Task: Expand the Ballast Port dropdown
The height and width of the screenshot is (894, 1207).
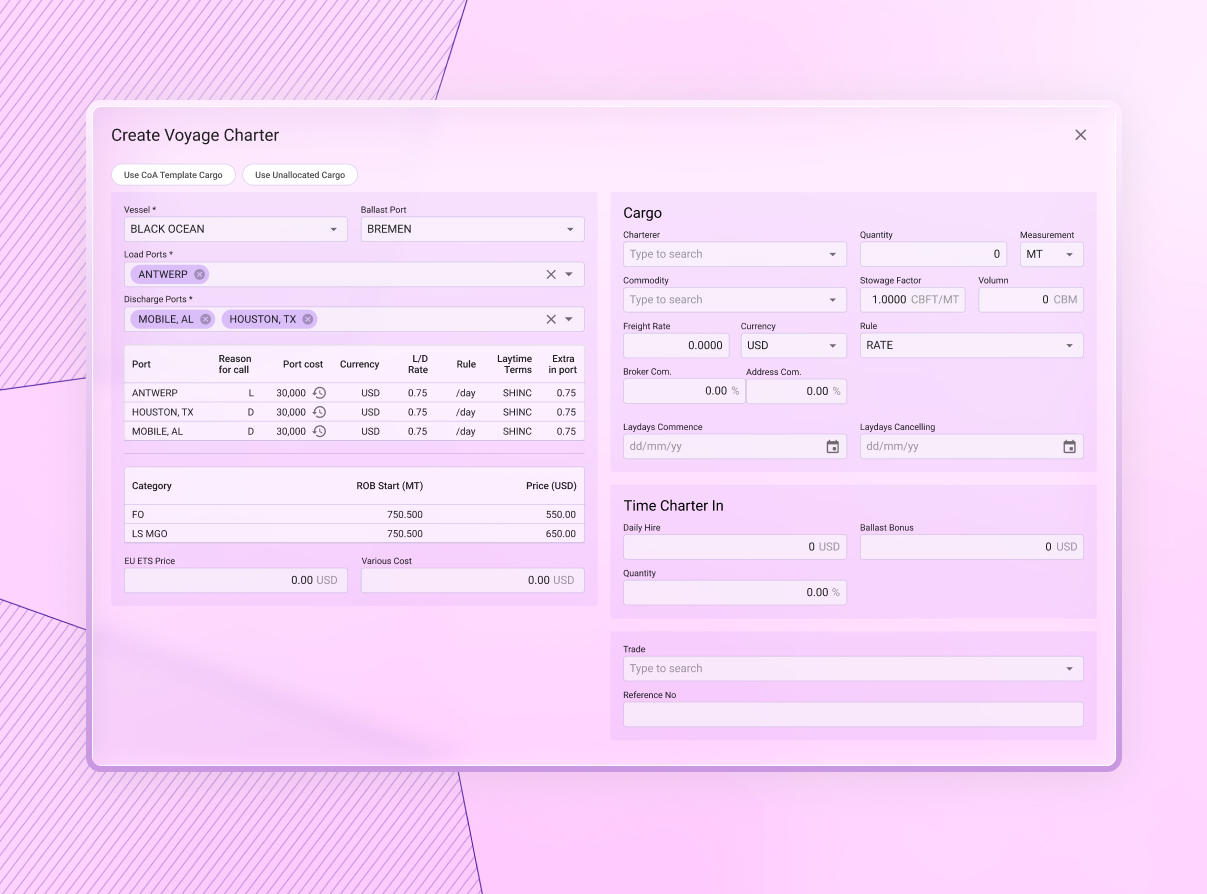Action: click(x=571, y=229)
